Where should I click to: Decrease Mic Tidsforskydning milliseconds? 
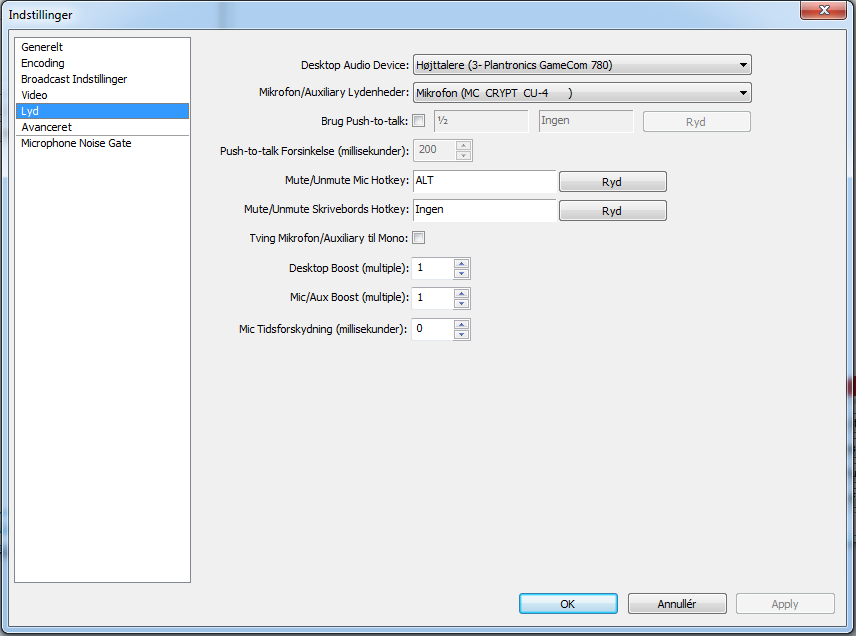coord(461,334)
